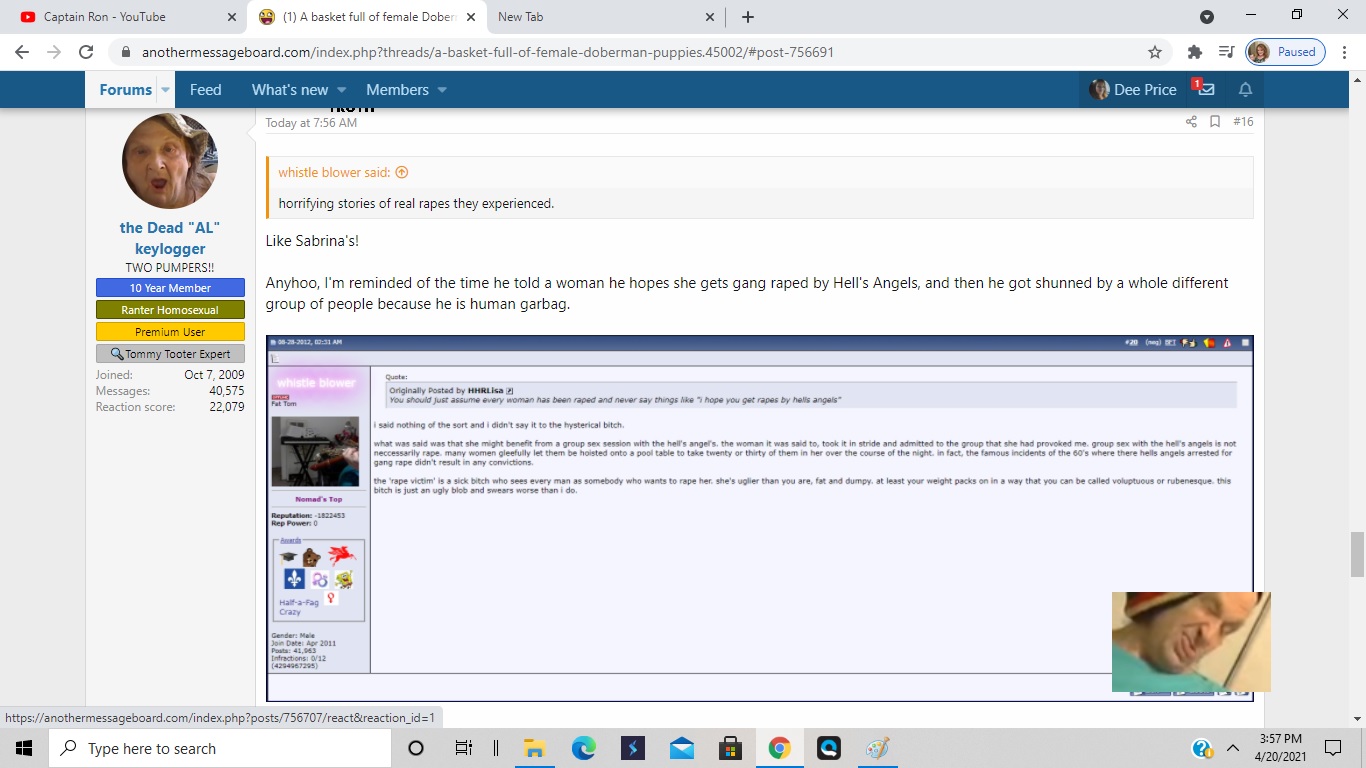Open the Dee Price account menu
1366x768 pixels.
[x=1133, y=89]
